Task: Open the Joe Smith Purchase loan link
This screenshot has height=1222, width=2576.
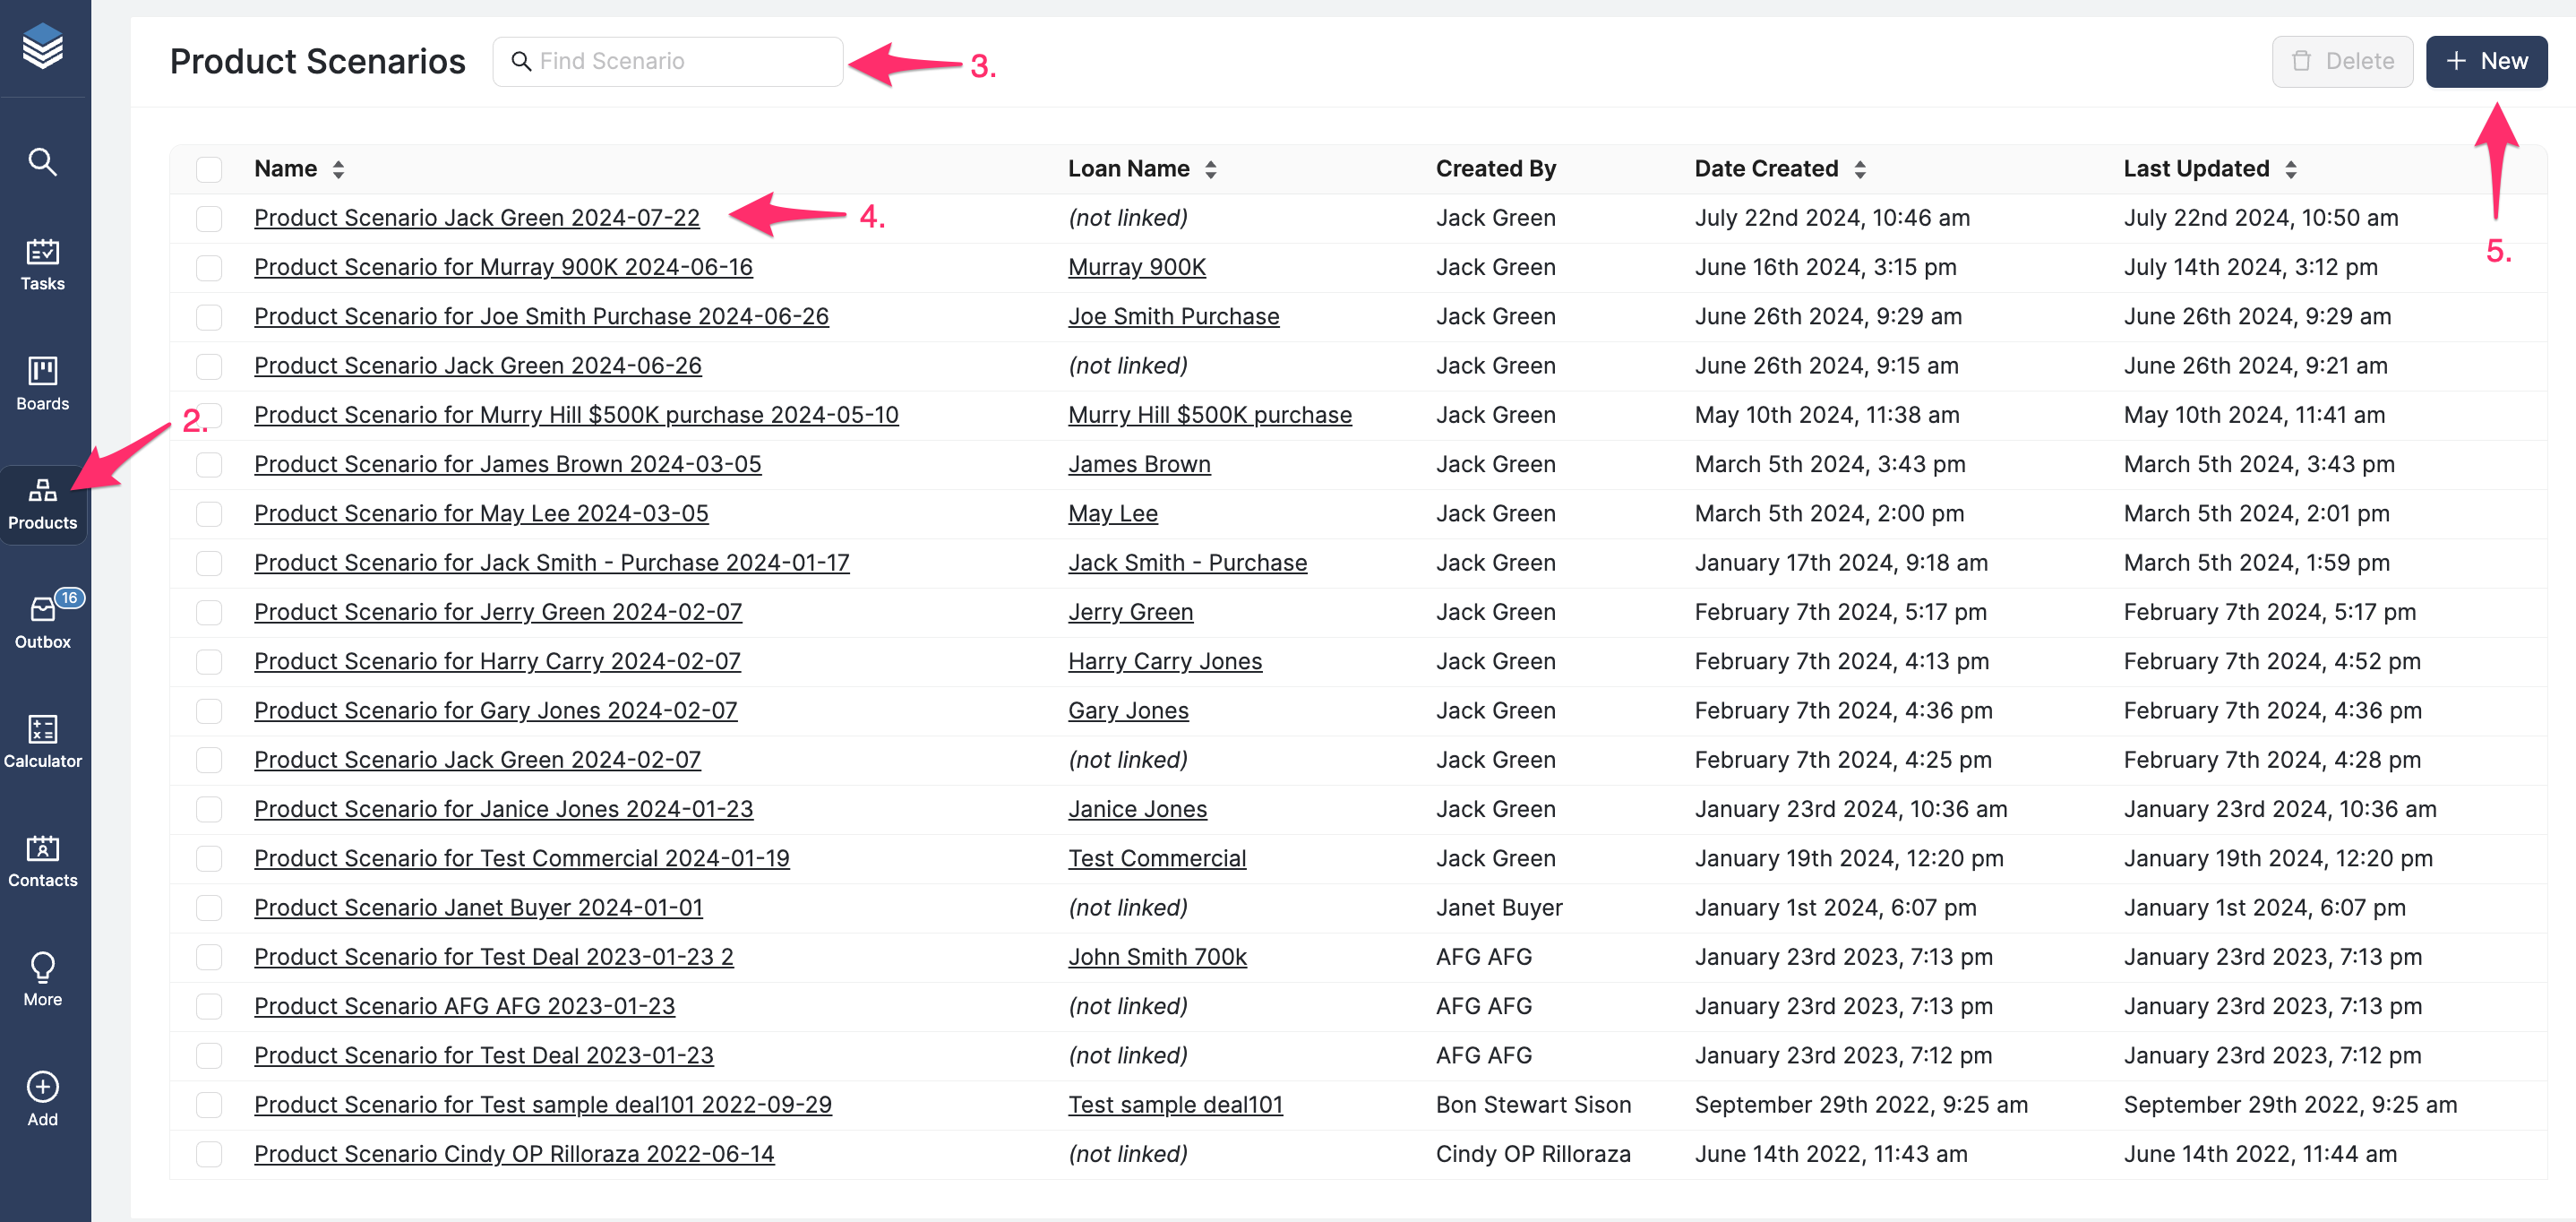Action: click(1173, 316)
